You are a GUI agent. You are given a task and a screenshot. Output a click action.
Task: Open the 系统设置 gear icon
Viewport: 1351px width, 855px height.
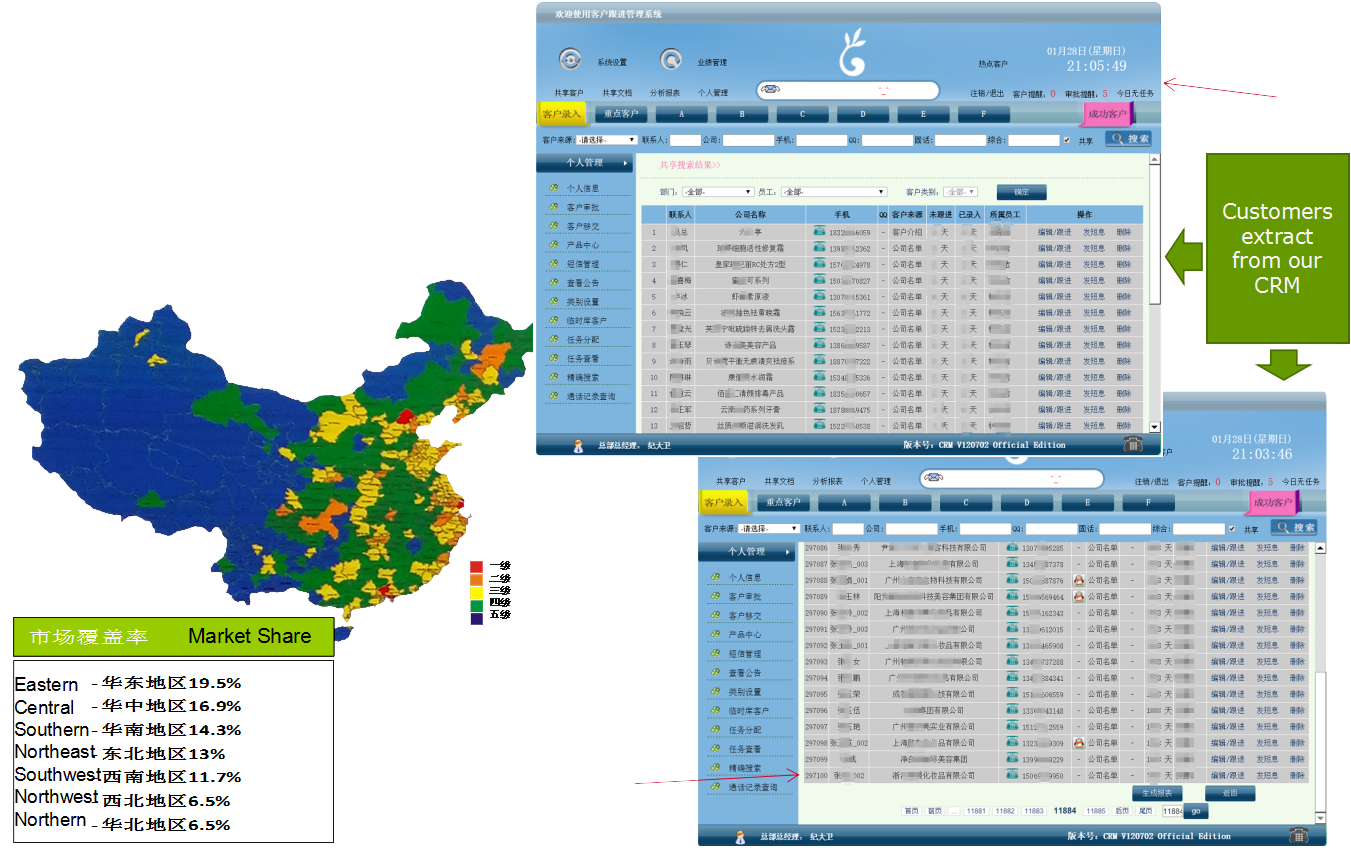(x=568, y=59)
